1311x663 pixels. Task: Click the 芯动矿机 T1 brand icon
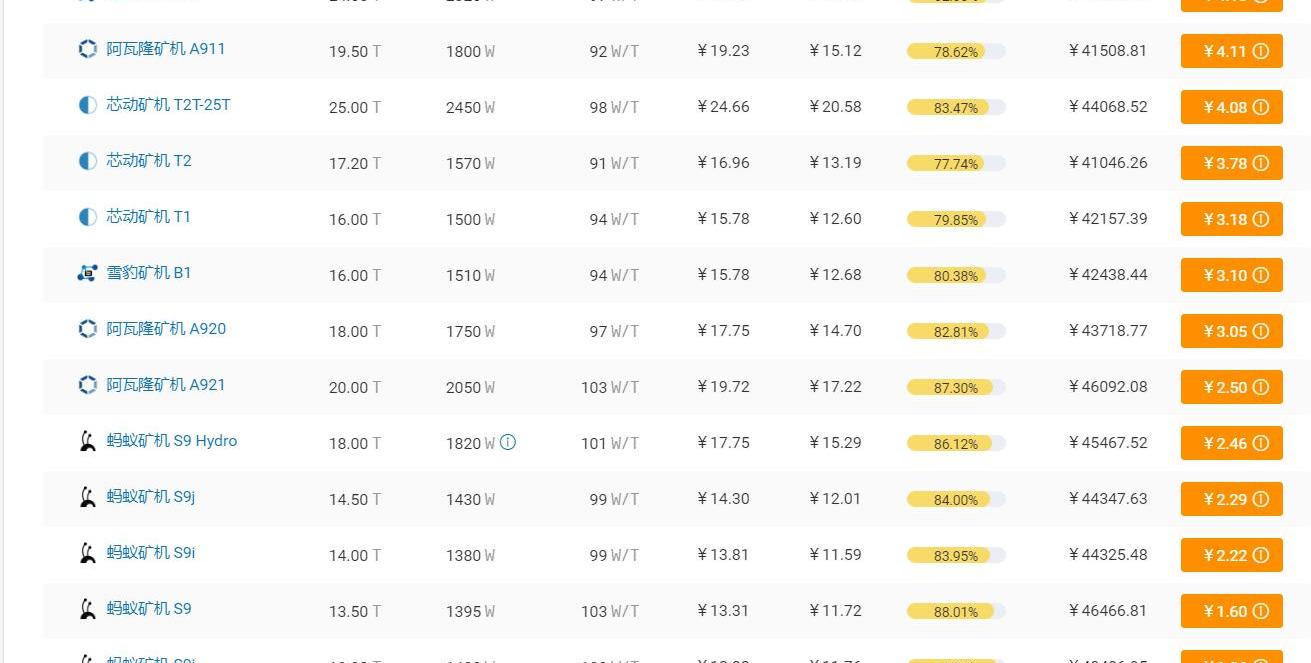[x=88, y=217]
